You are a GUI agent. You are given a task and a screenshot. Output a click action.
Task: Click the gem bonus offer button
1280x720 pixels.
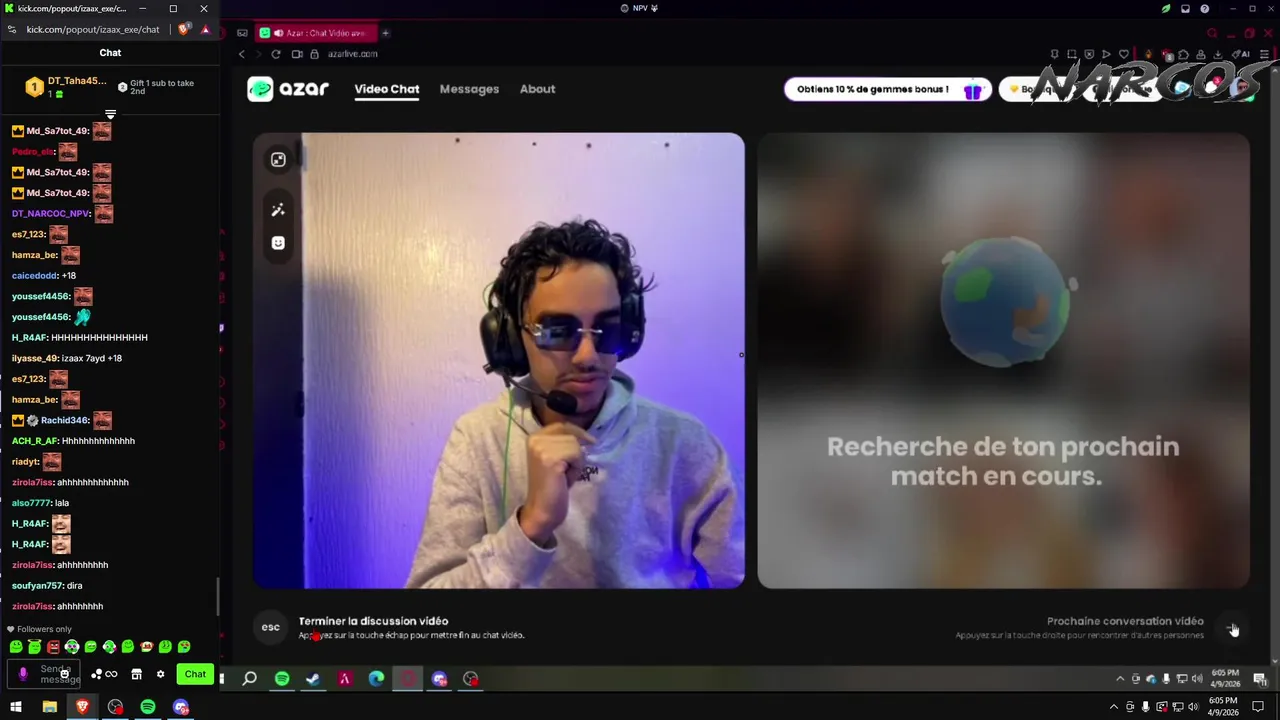point(888,89)
